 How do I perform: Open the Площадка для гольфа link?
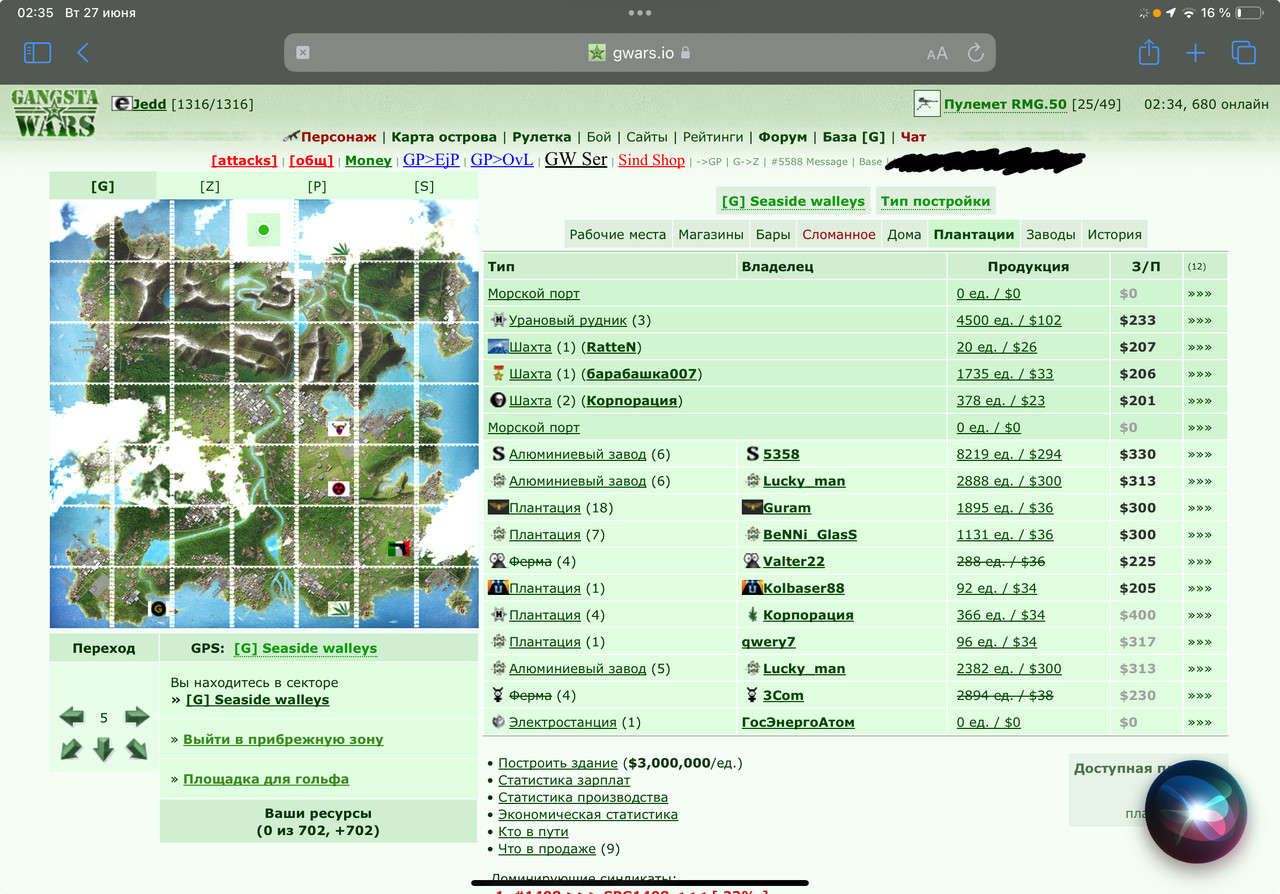(266, 779)
